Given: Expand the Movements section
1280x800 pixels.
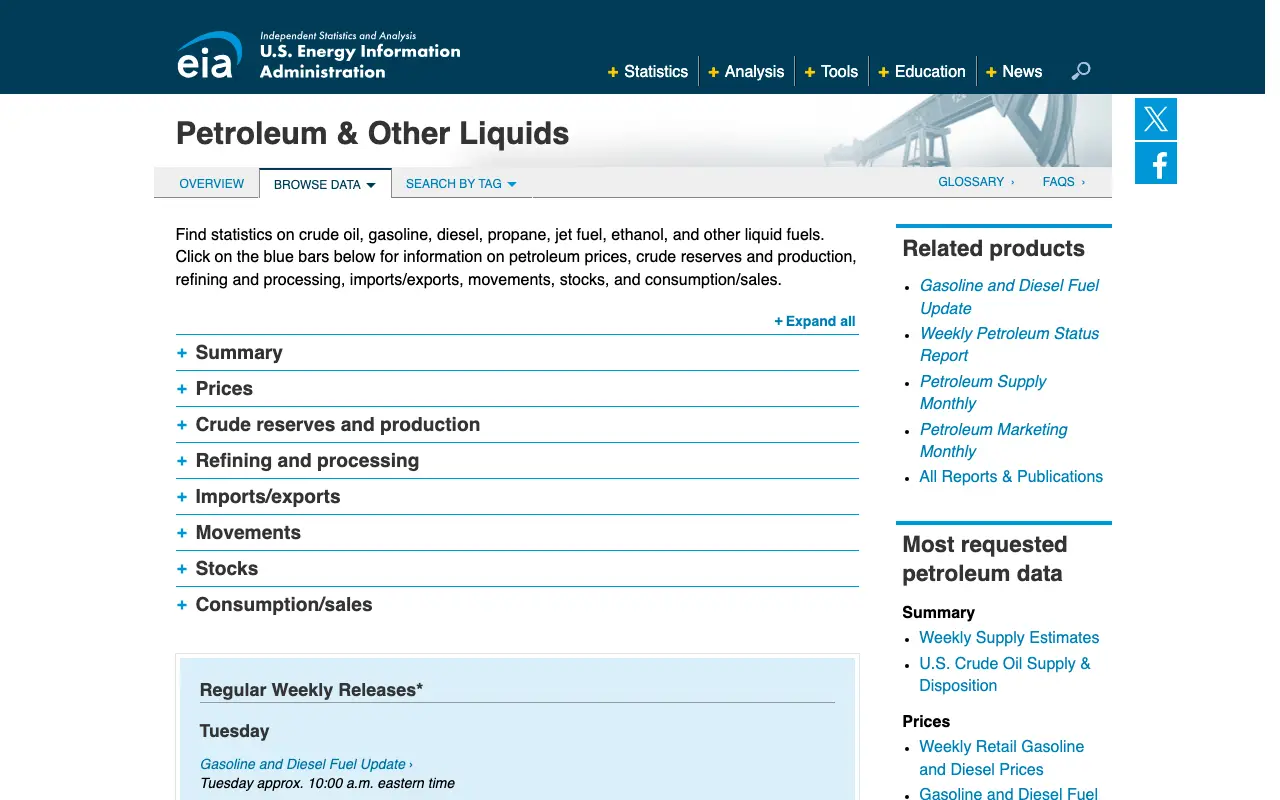Looking at the screenshot, I should coord(517,533).
